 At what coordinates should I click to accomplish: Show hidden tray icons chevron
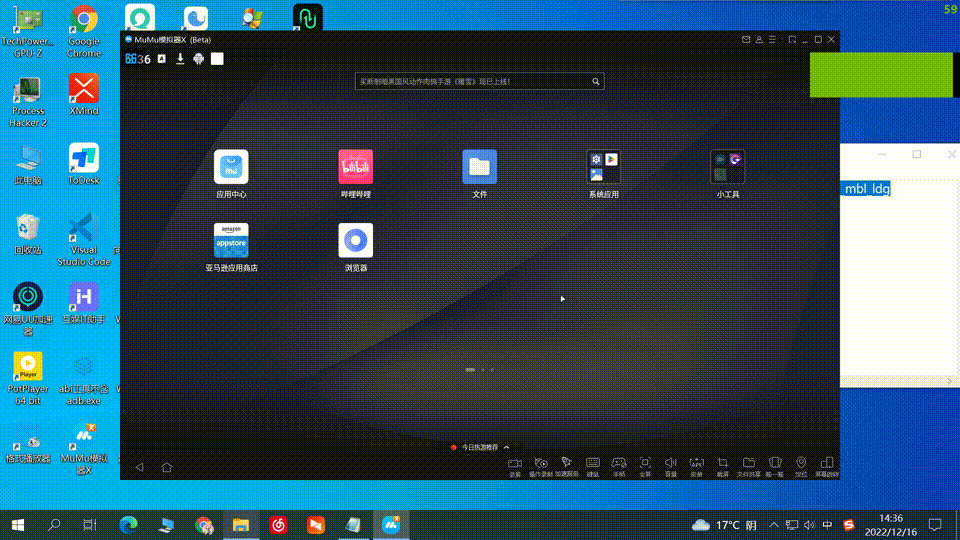774,525
